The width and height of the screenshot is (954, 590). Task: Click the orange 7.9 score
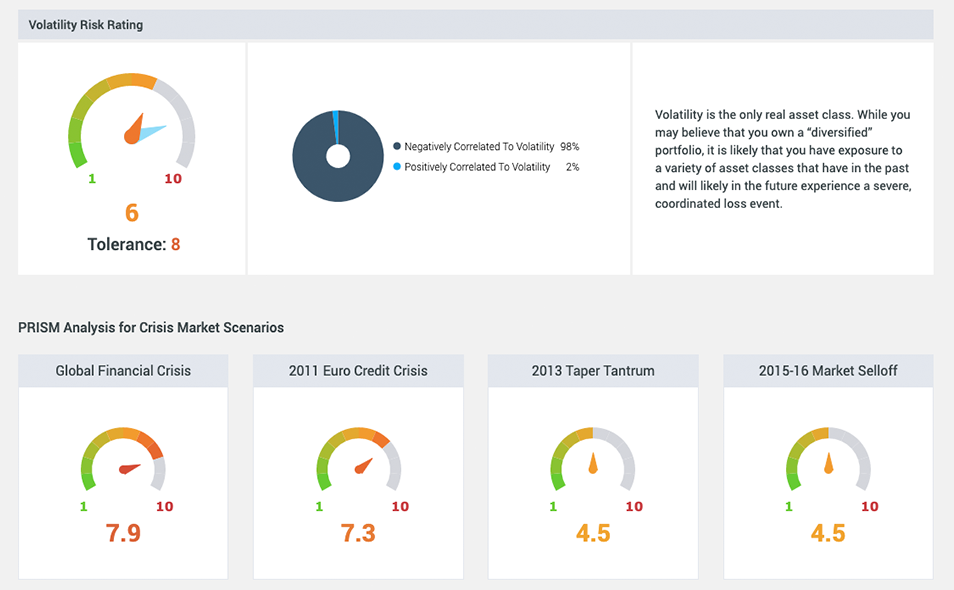(x=122, y=532)
